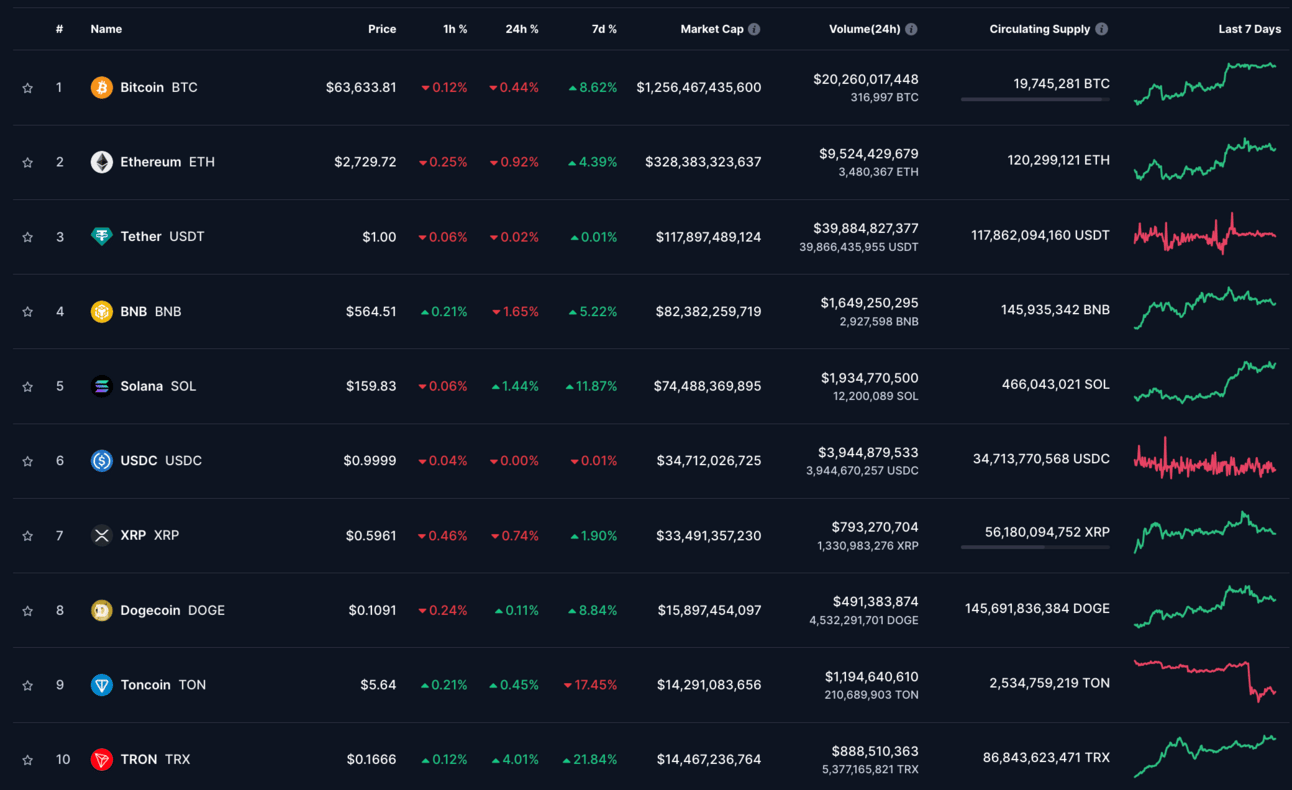Click the yellow BNB logo icon

point(102,312)
